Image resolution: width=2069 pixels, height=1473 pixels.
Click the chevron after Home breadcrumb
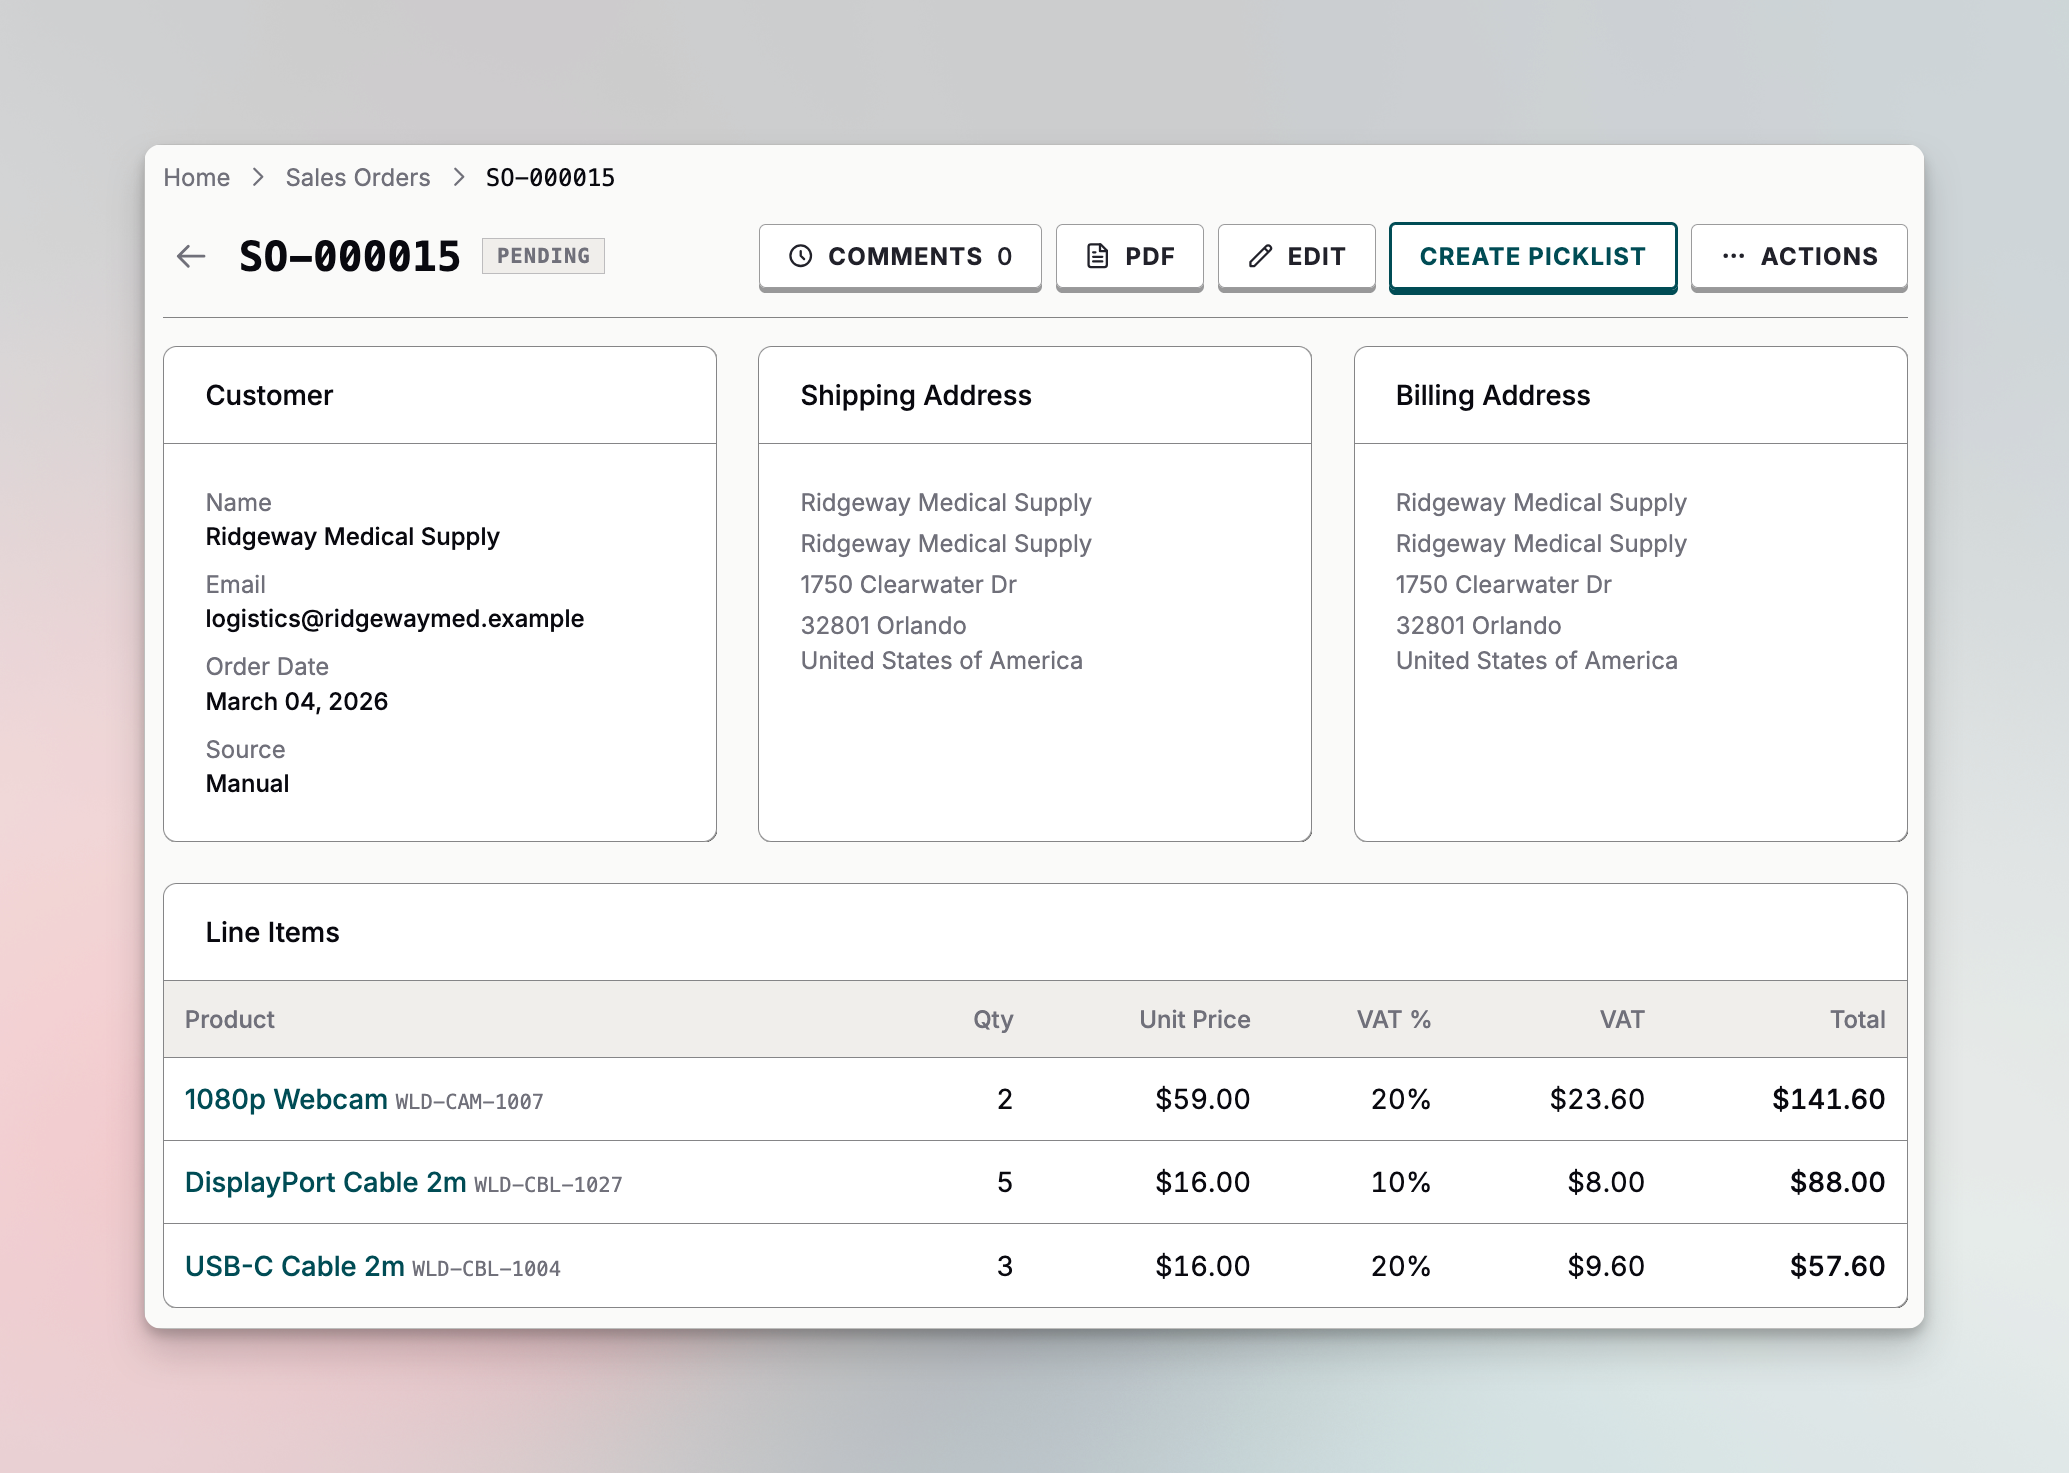pyautogui.click(x=257, y=177)
